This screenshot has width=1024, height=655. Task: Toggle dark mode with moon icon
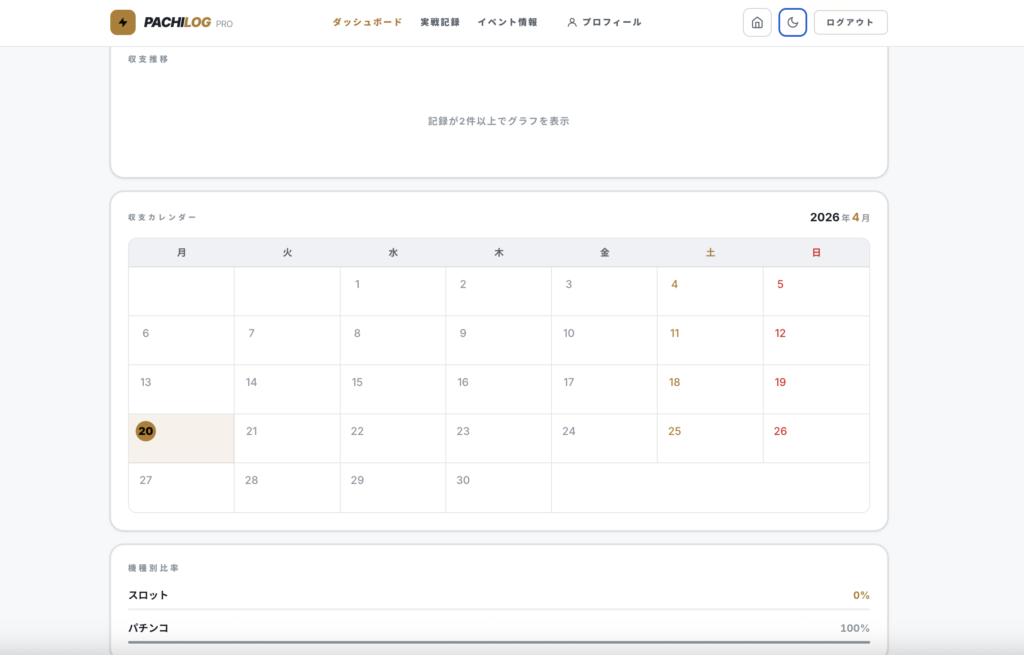(x=793, y=22)
